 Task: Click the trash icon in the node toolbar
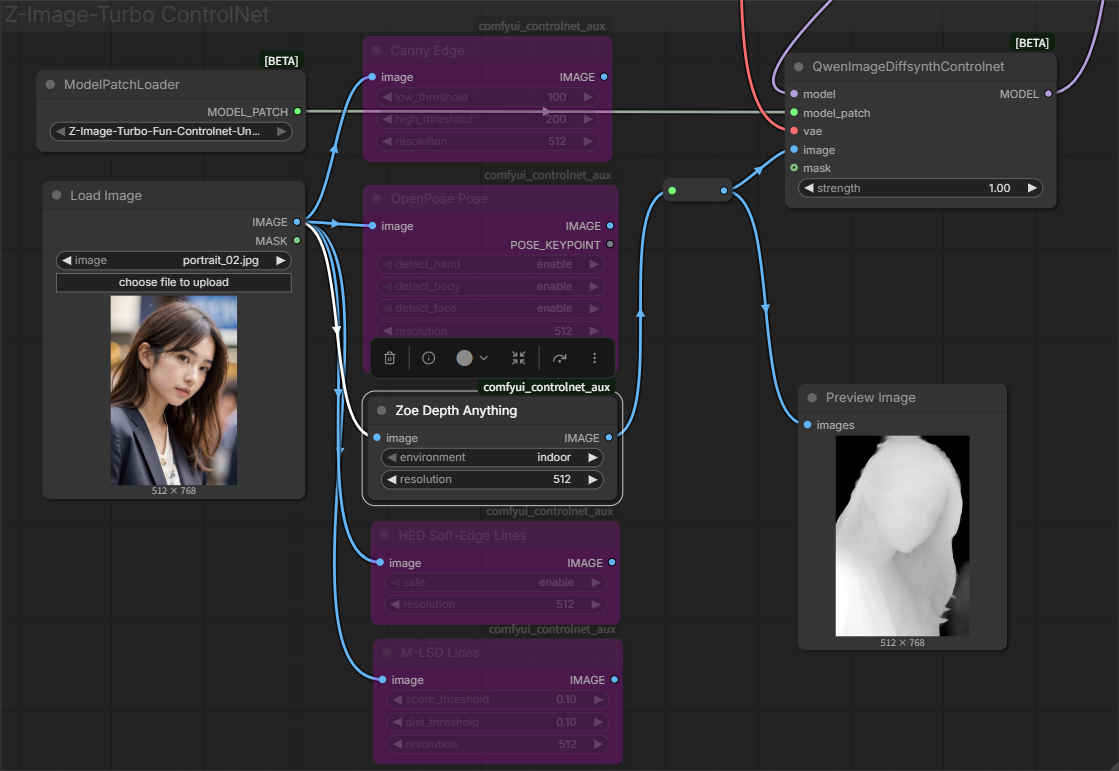click(x=390, y=358)
